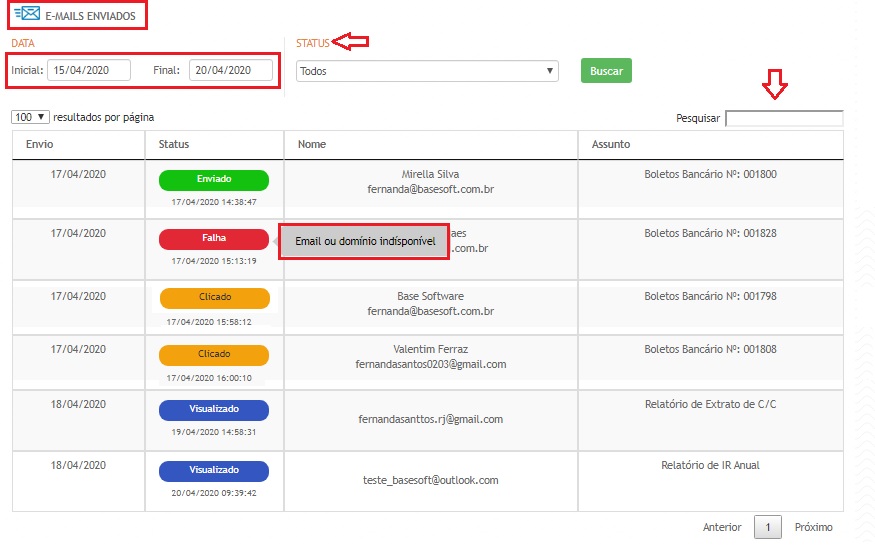Click the Clicado badge for Valentim Ferraz
The width and height of the screenshot is (875, 545).
coord(214,355)
